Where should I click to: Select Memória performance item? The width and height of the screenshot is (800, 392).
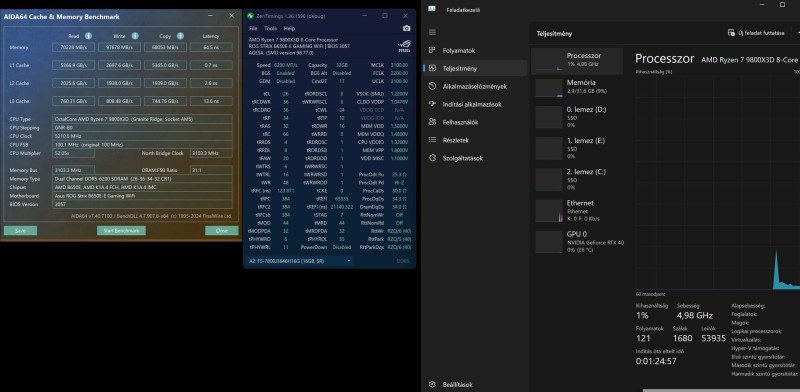point(577,87)
